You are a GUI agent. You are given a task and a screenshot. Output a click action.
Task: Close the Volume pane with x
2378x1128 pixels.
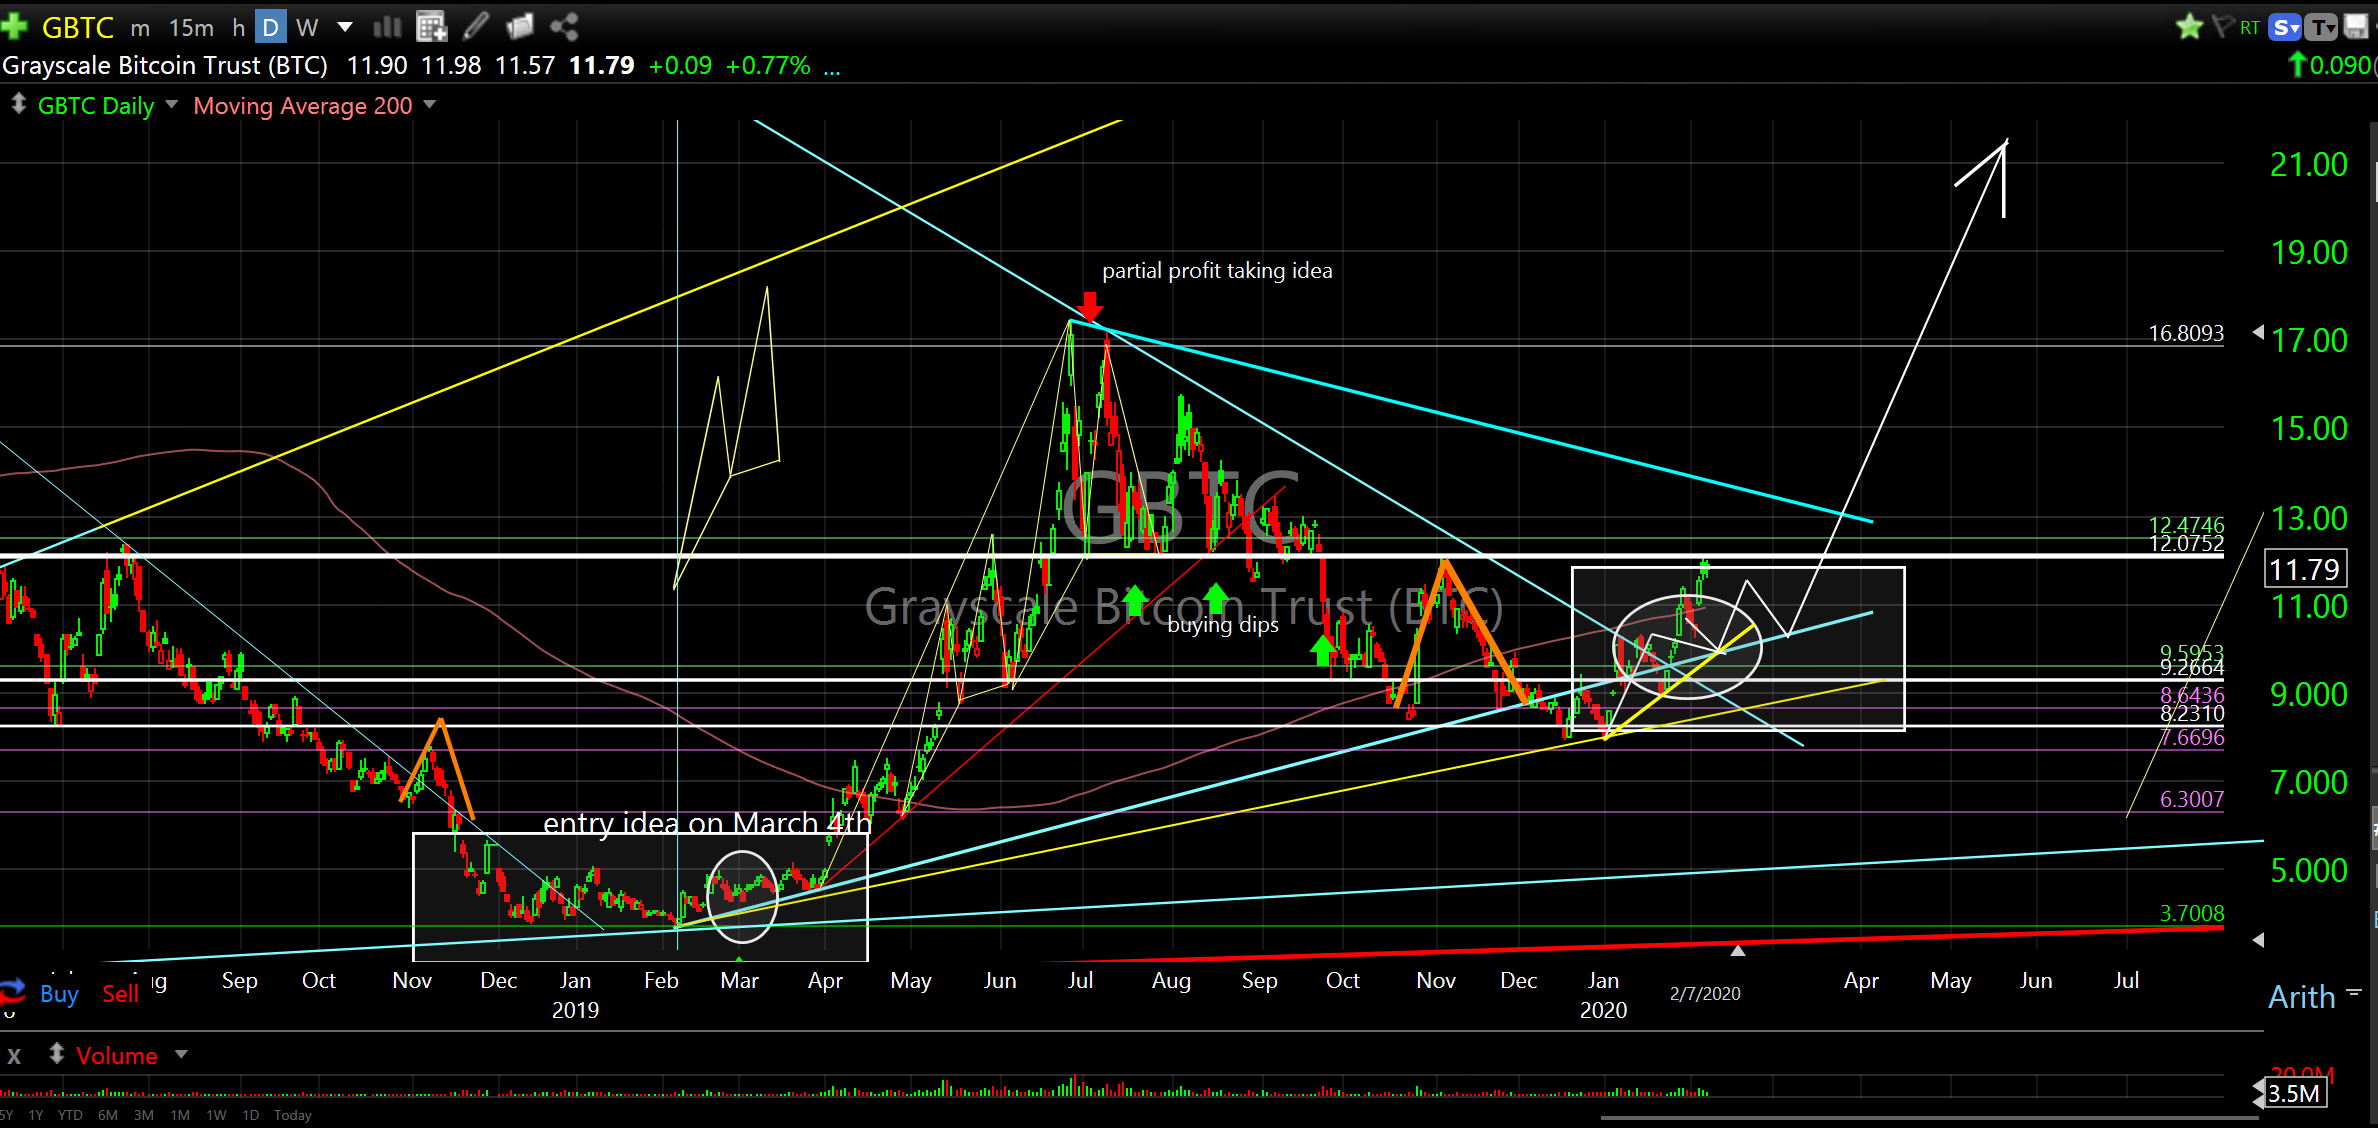coord(14,1055)
